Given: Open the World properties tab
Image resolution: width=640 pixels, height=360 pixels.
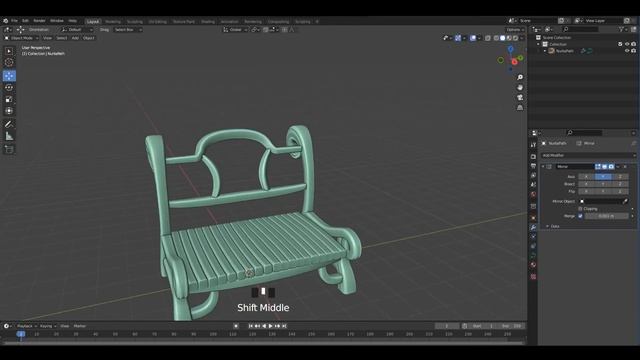Looking at the screenshot, I should coord(533,194).
